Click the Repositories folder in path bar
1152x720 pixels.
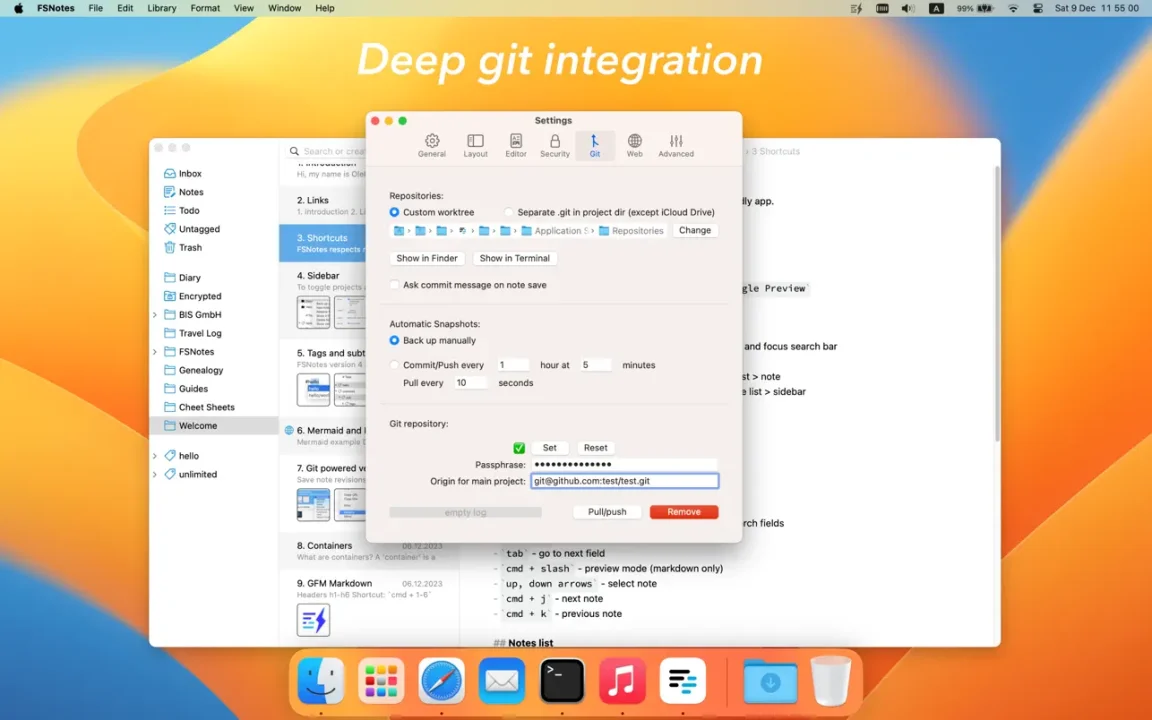631,231
